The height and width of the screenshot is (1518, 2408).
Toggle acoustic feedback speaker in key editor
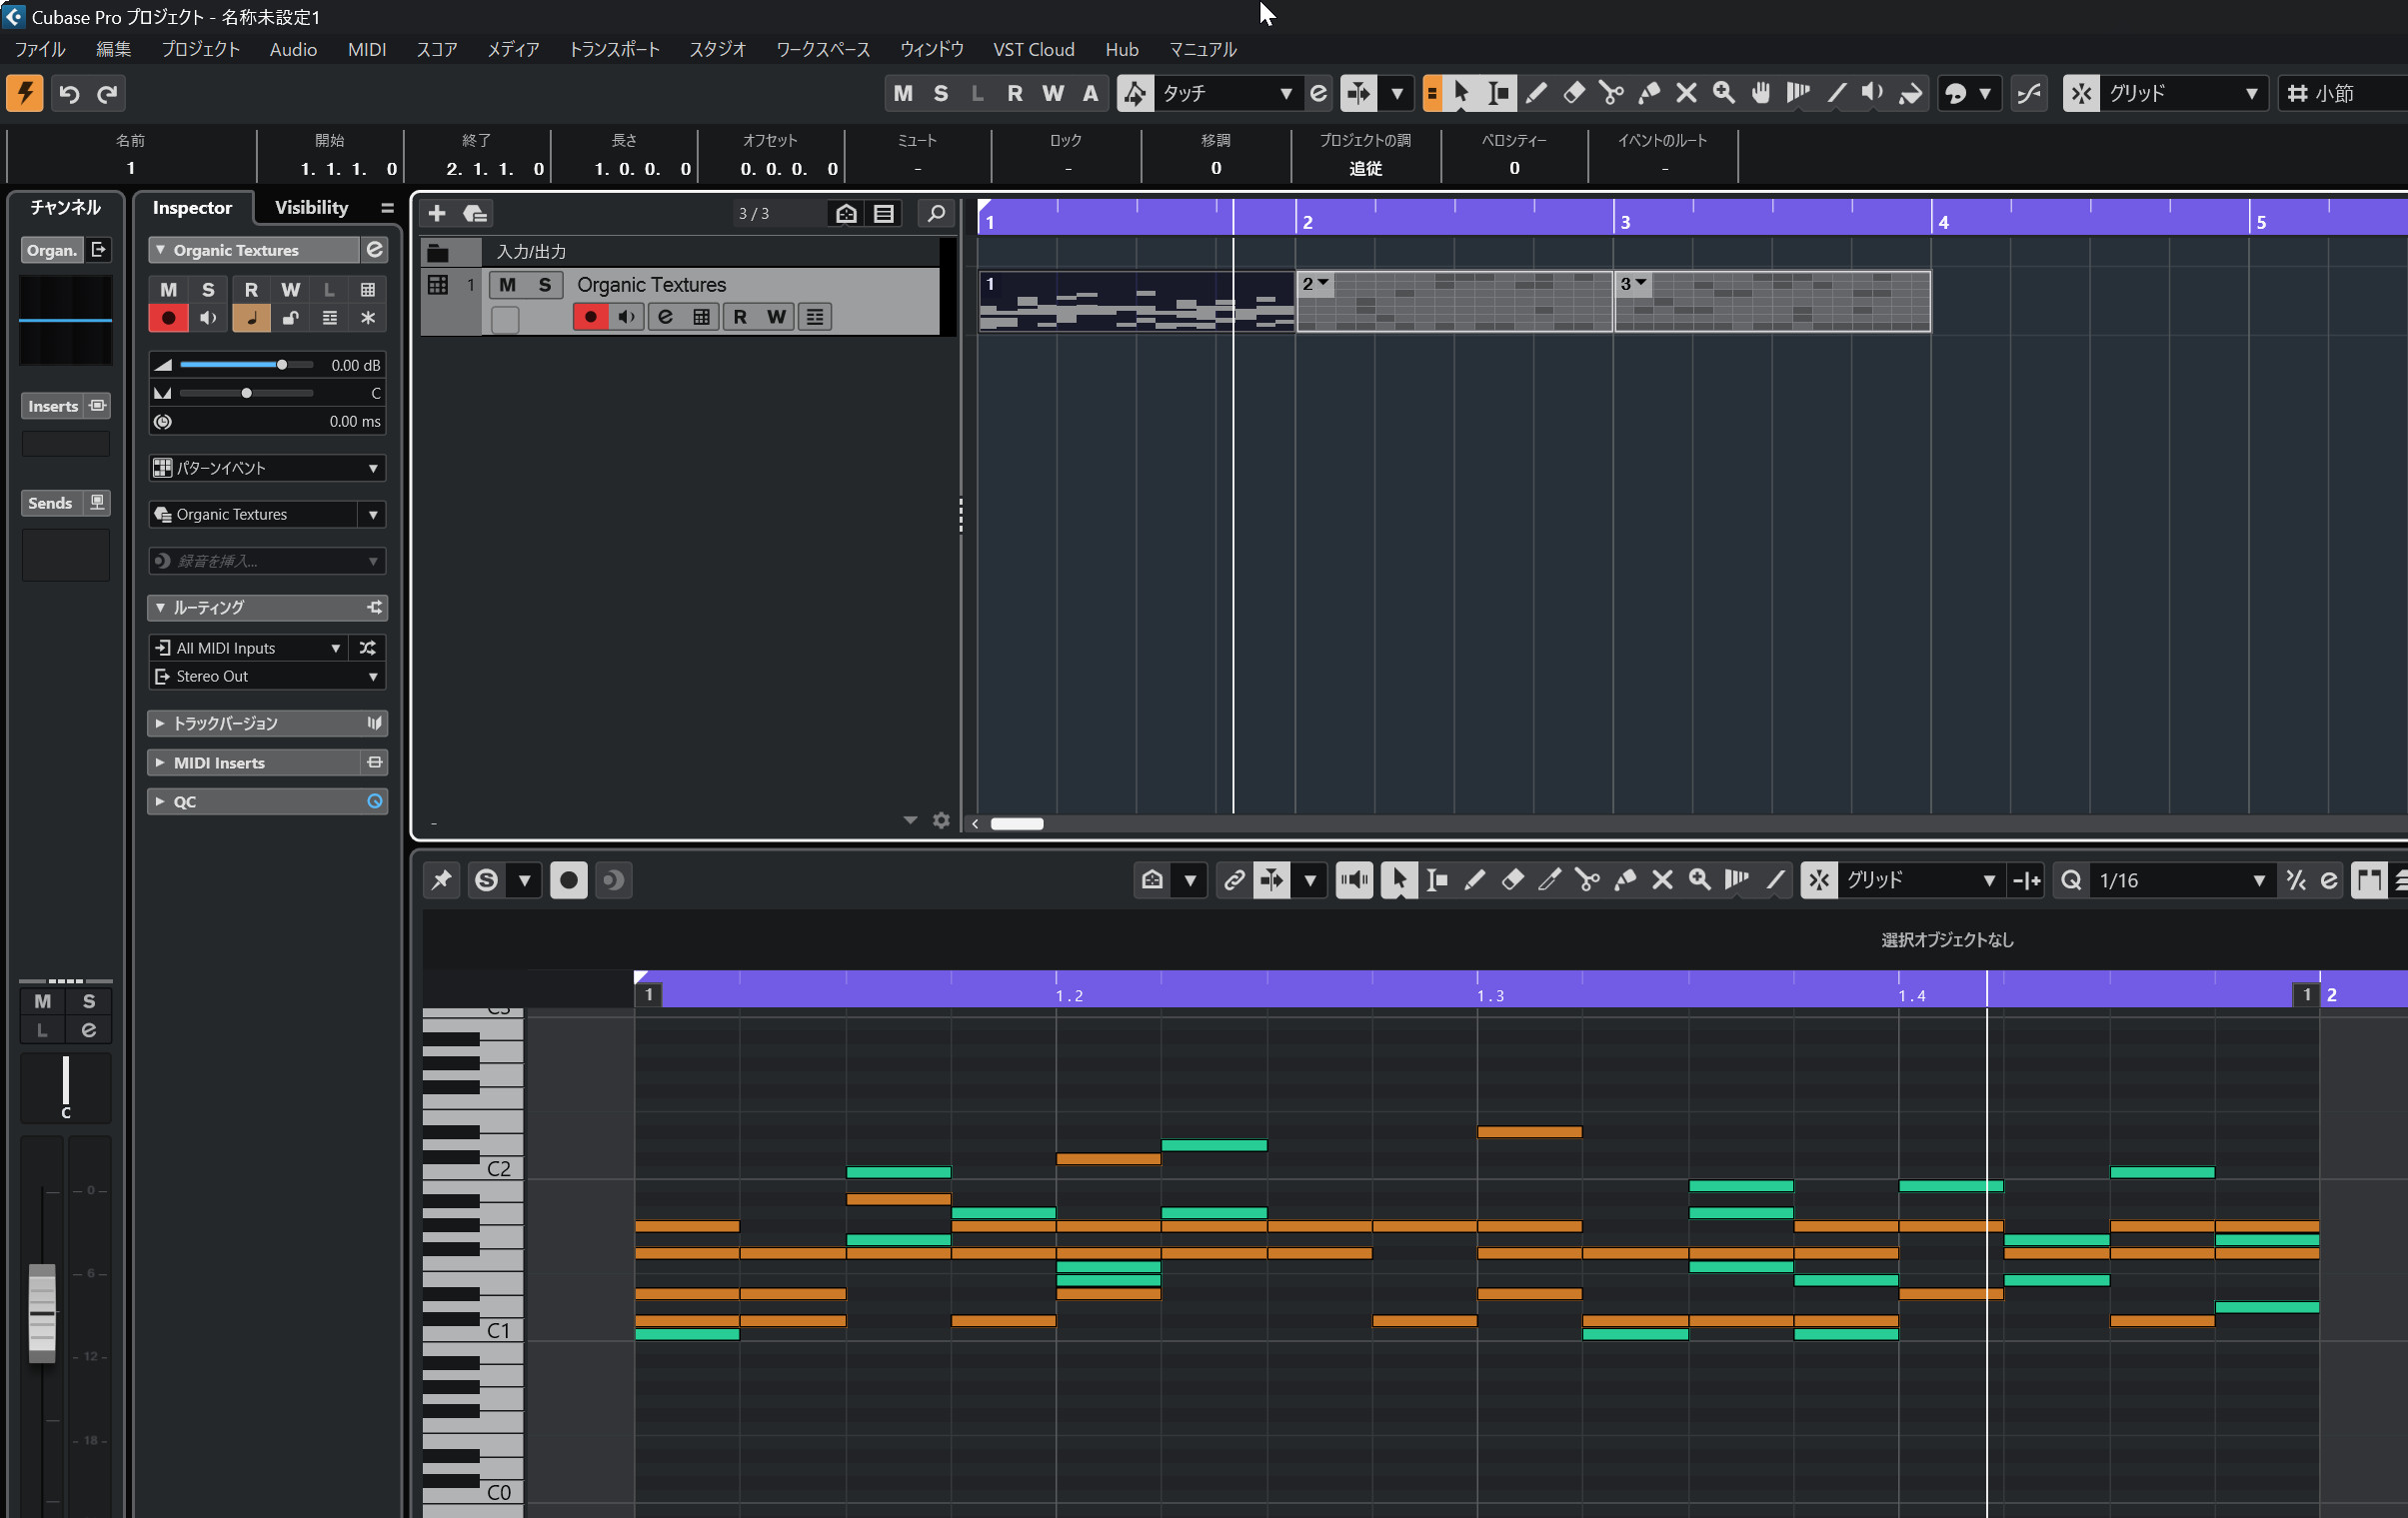coord(1354,880)
